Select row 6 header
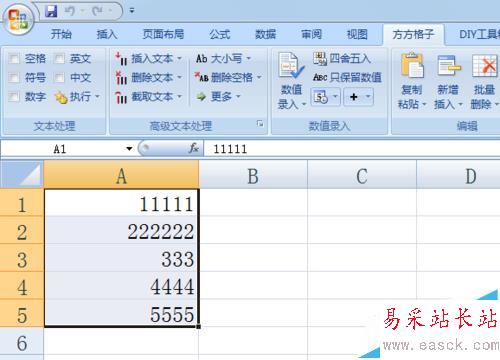500x360 pixels. (x=22, y=342)
